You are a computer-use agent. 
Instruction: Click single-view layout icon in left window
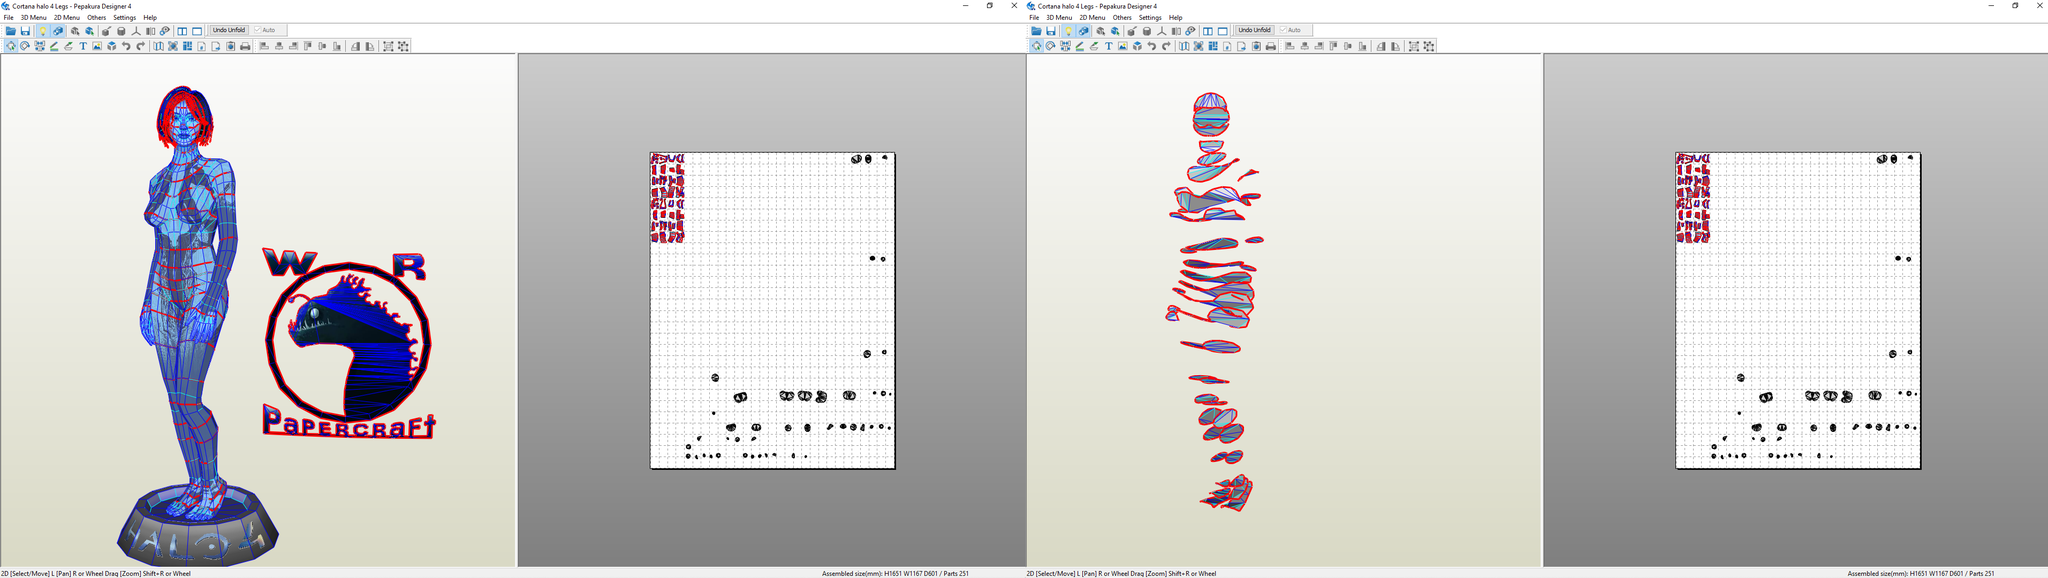coord(197,31)
